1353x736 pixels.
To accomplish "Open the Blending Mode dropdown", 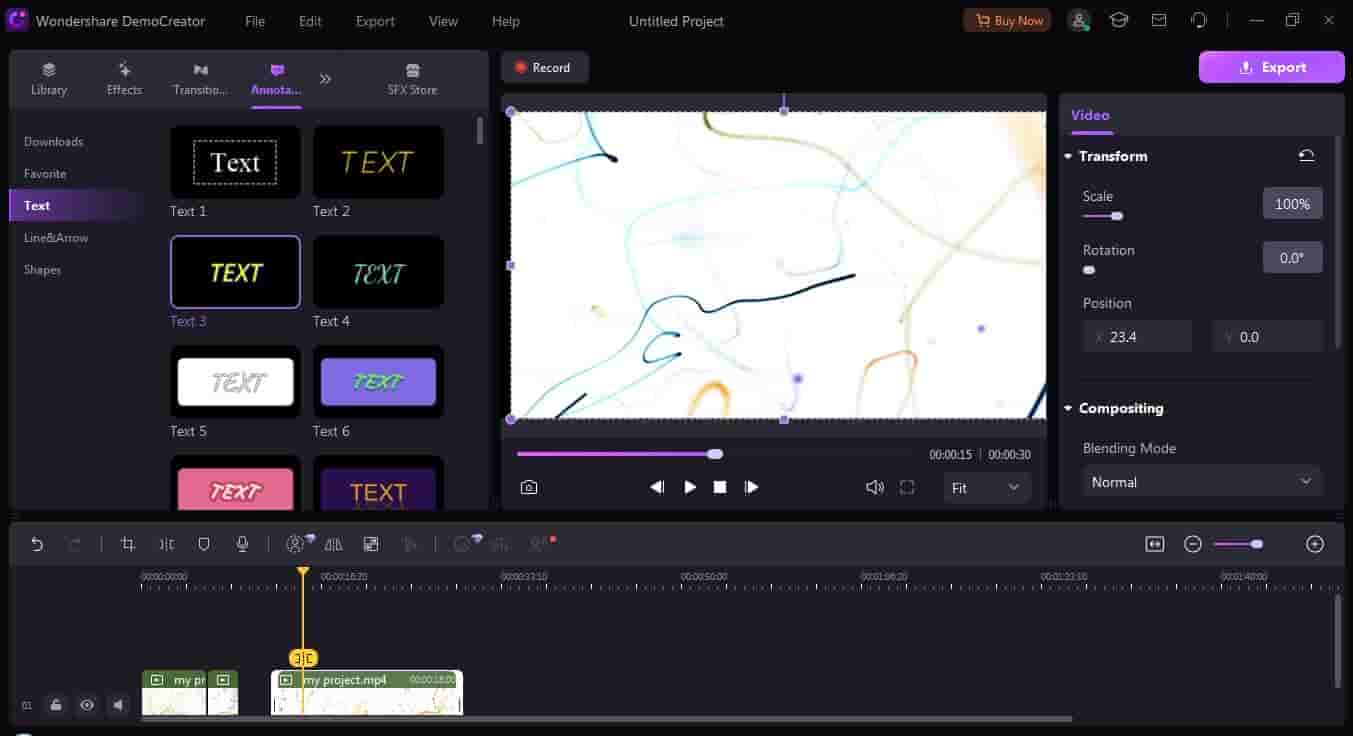I will point(1201,482).
